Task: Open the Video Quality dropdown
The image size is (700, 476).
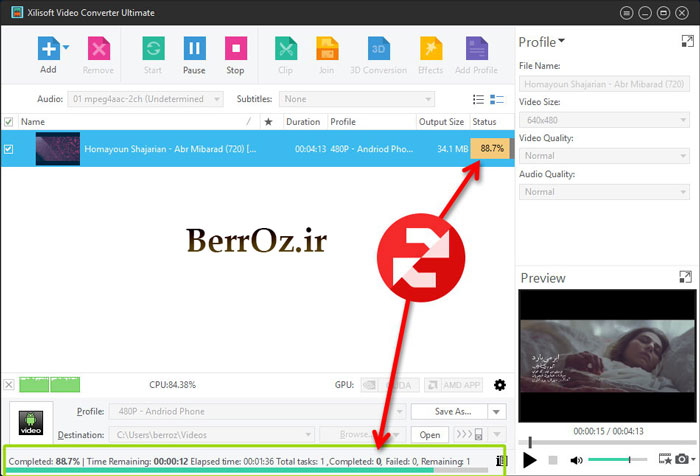Action: (604, 156)
